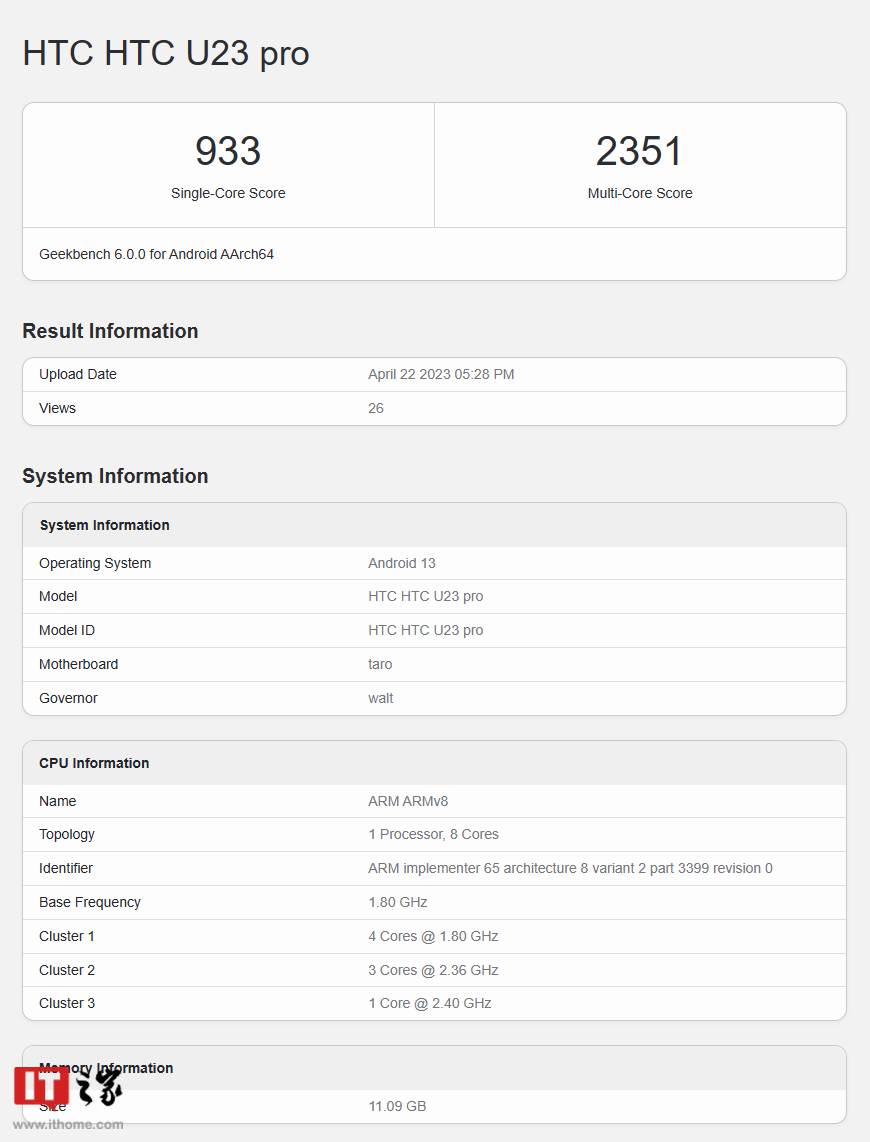Click the memory size 11.09 GB value
Viewport: 870px width, 1142px height.
coord(397,1106)
